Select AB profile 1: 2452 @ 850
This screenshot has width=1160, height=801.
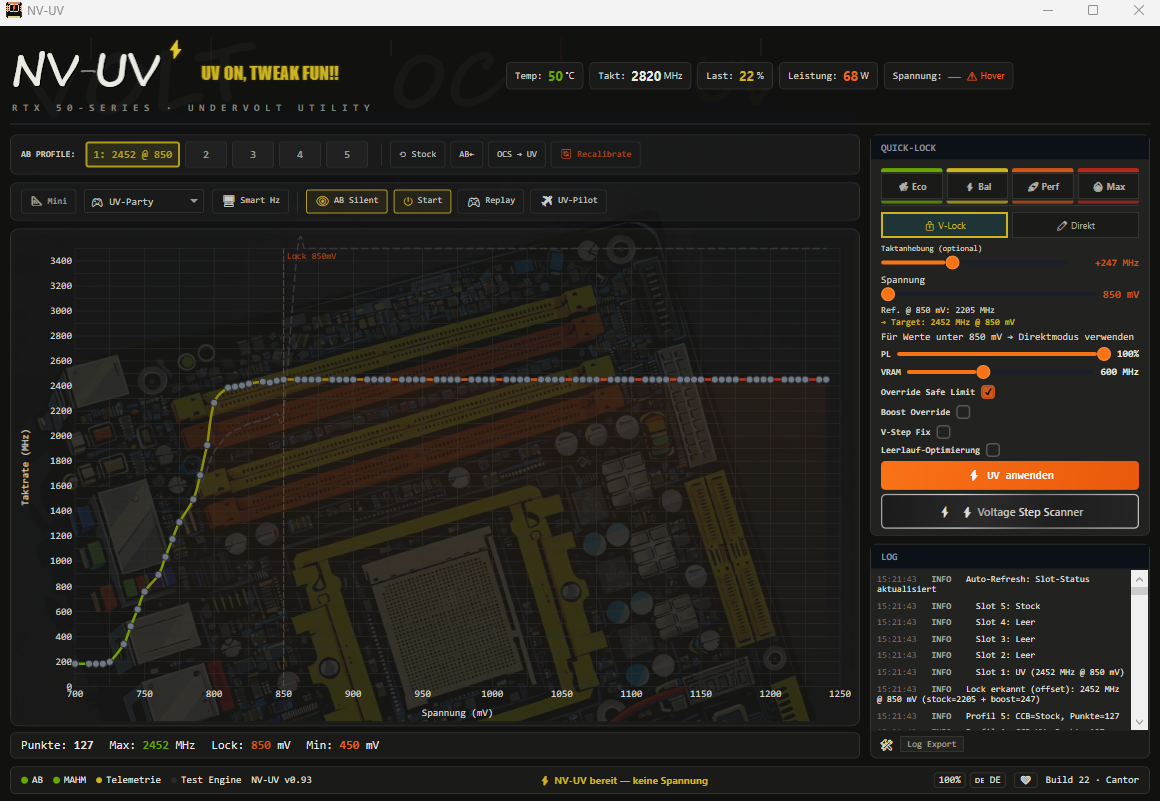[132, 155]
